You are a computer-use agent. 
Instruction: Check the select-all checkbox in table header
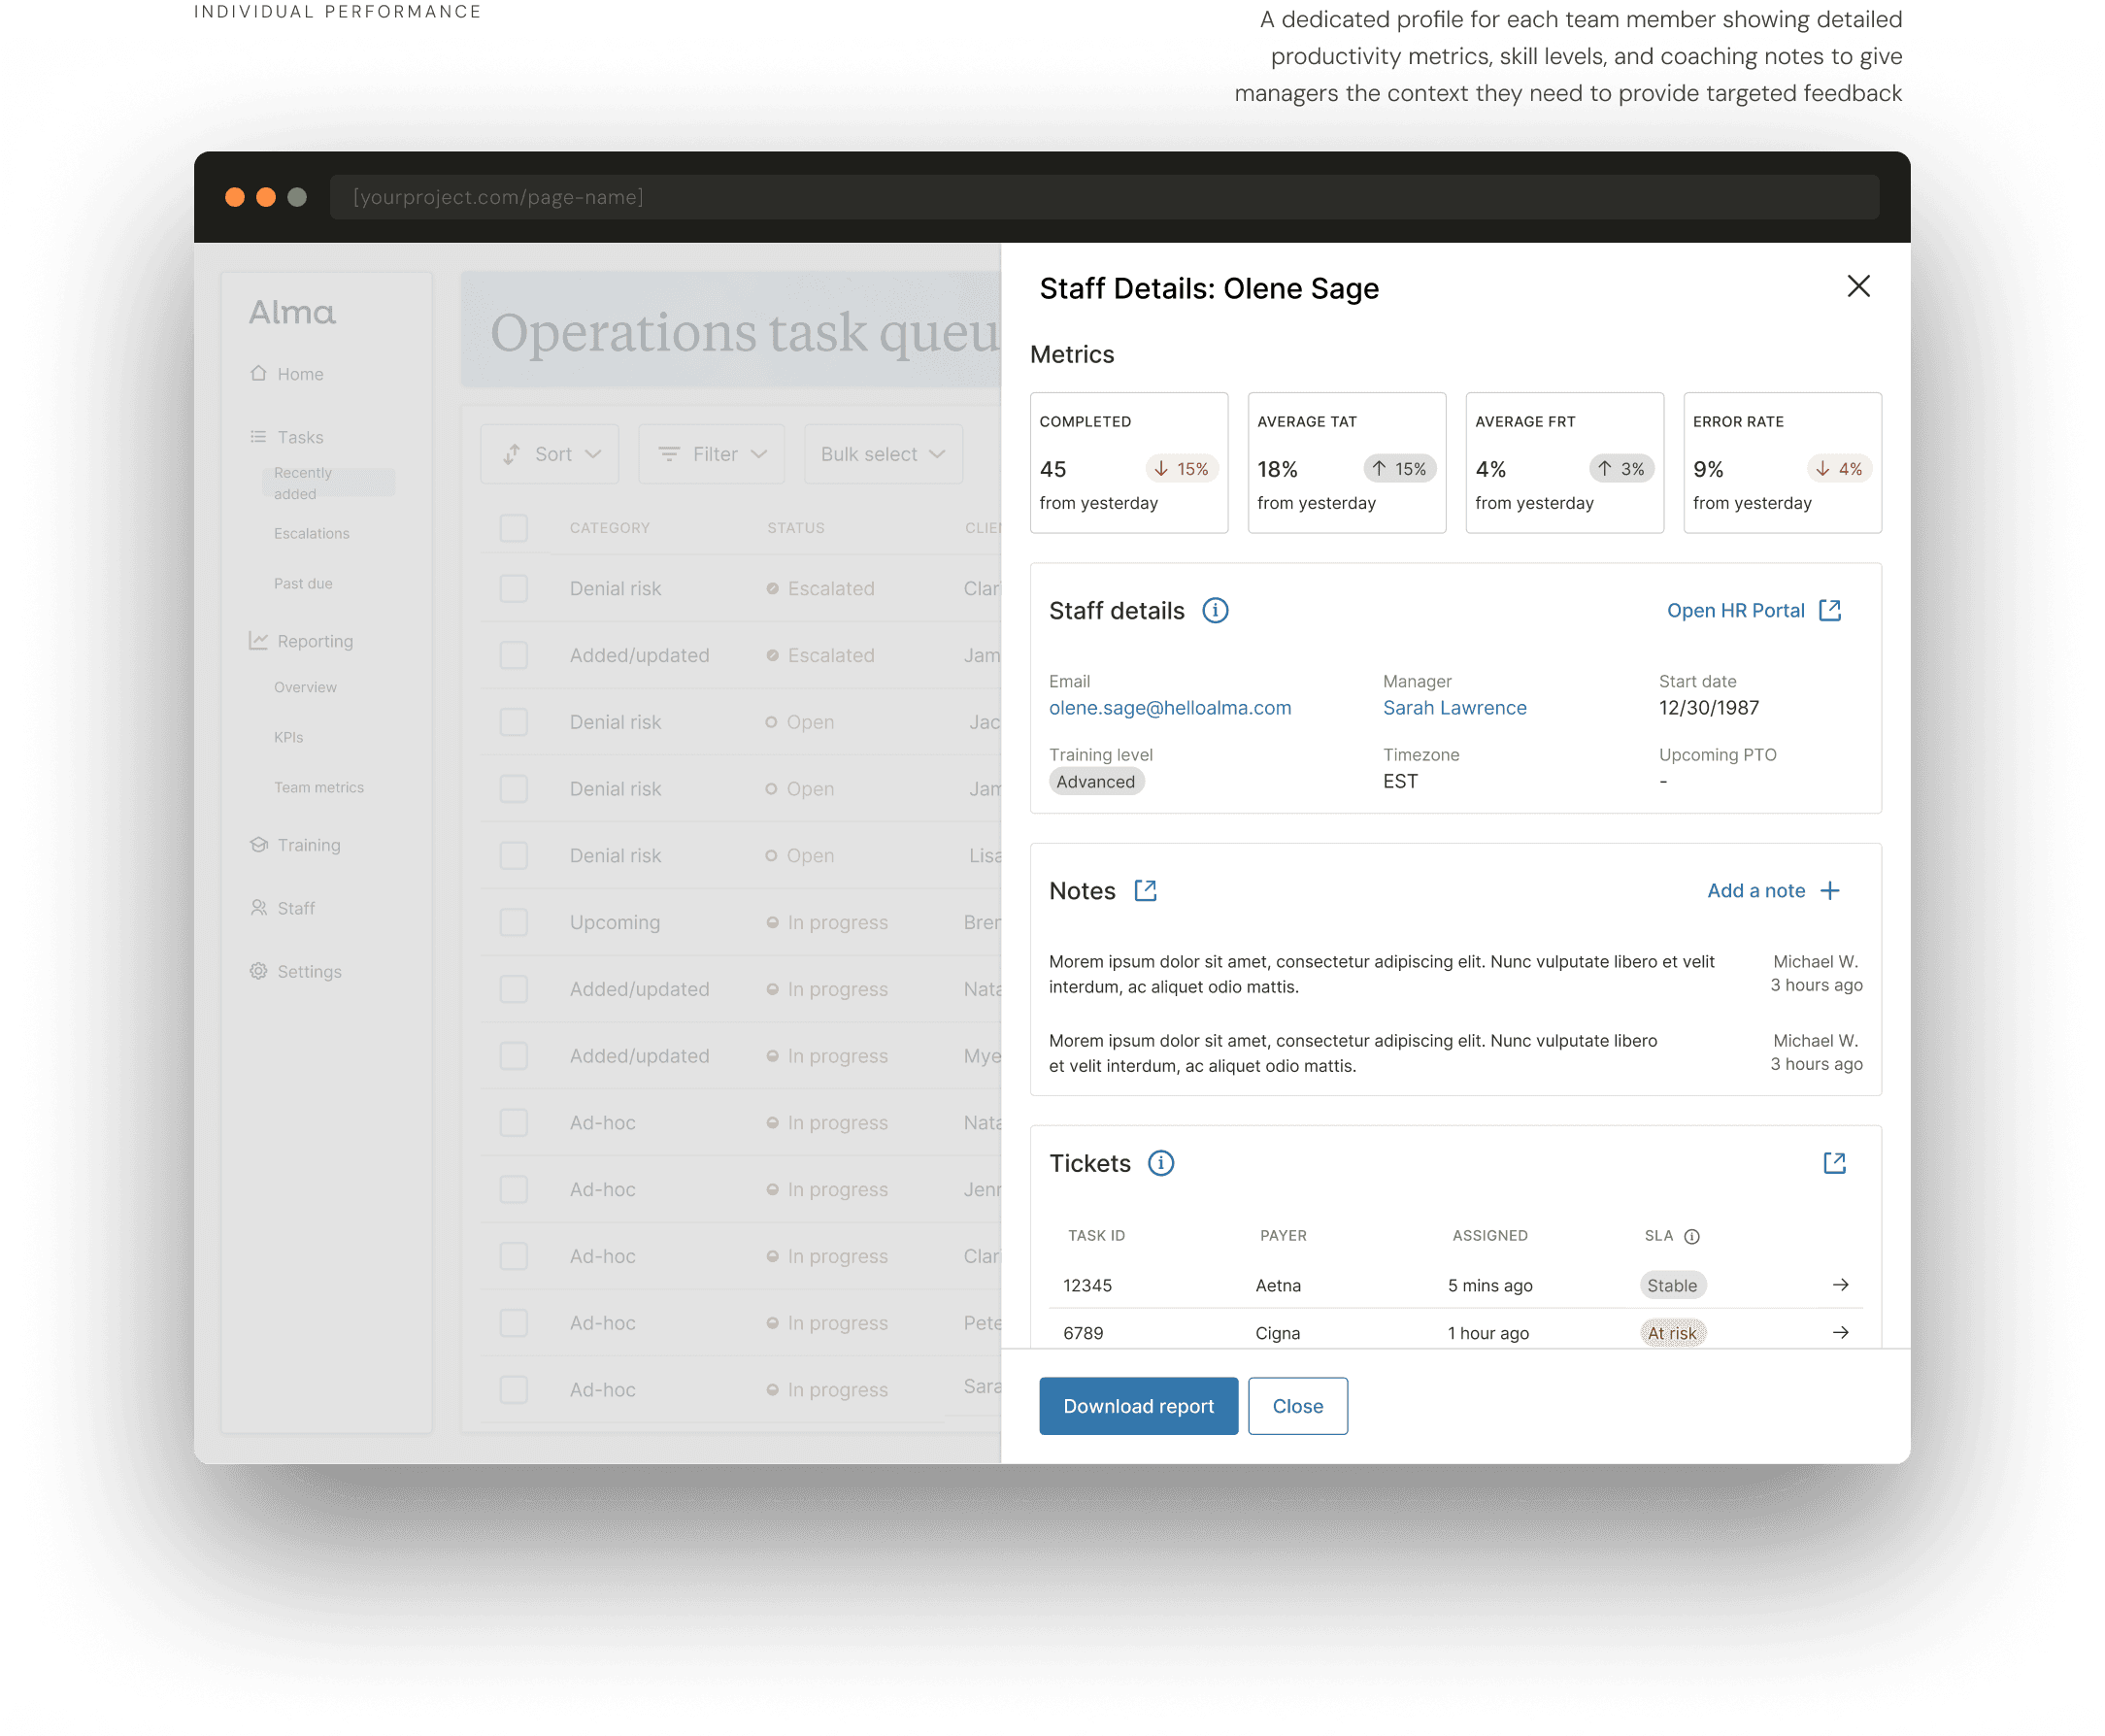click(513, 528)
